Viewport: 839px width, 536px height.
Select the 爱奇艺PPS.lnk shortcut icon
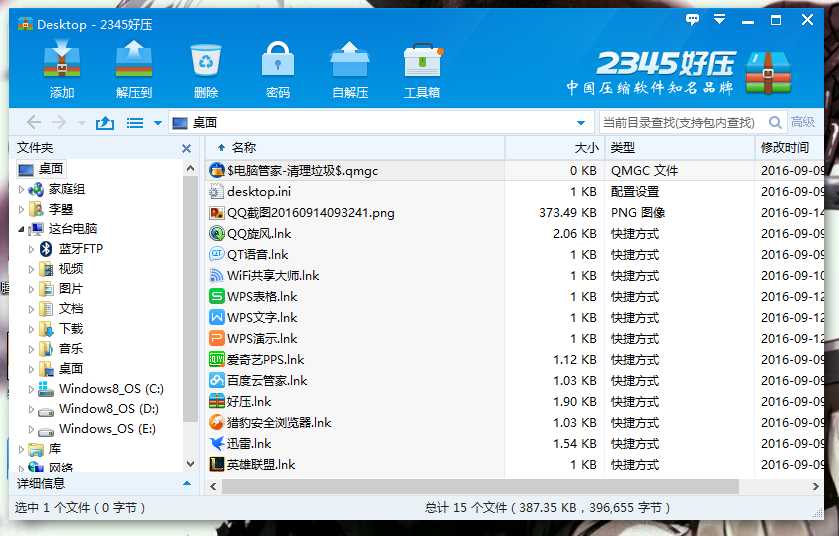216,359
